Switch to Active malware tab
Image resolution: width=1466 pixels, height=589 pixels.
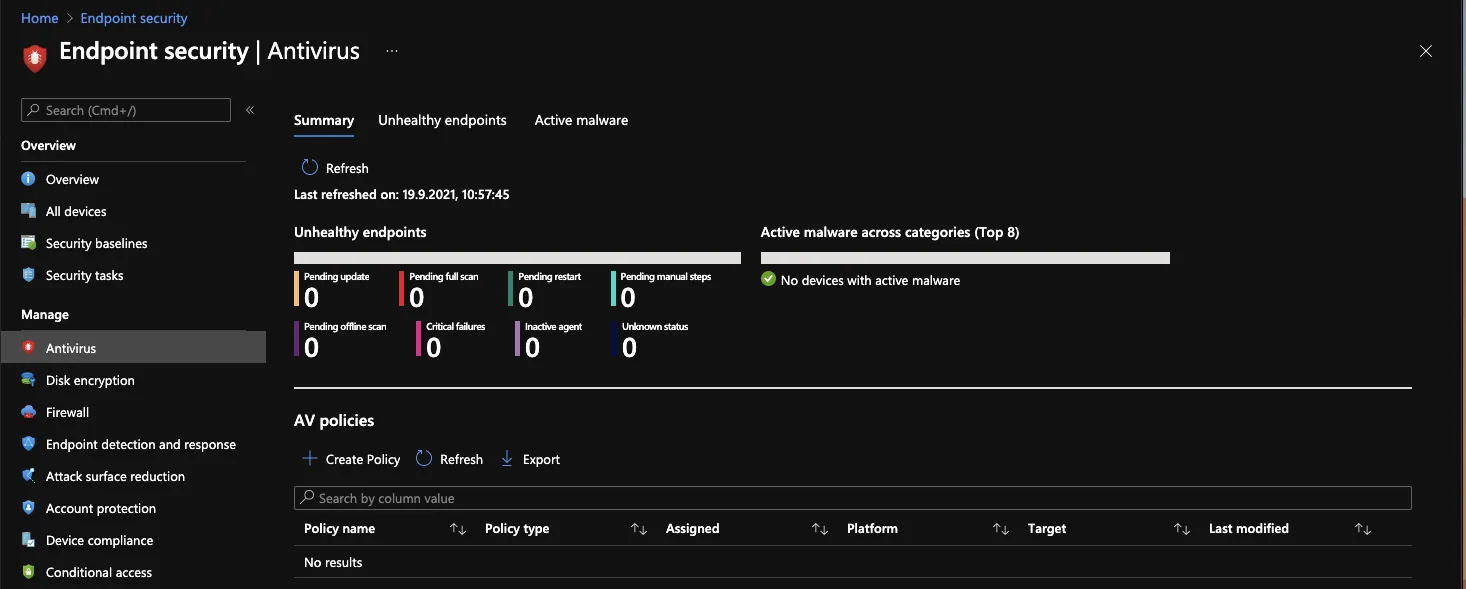click(581, 120)
